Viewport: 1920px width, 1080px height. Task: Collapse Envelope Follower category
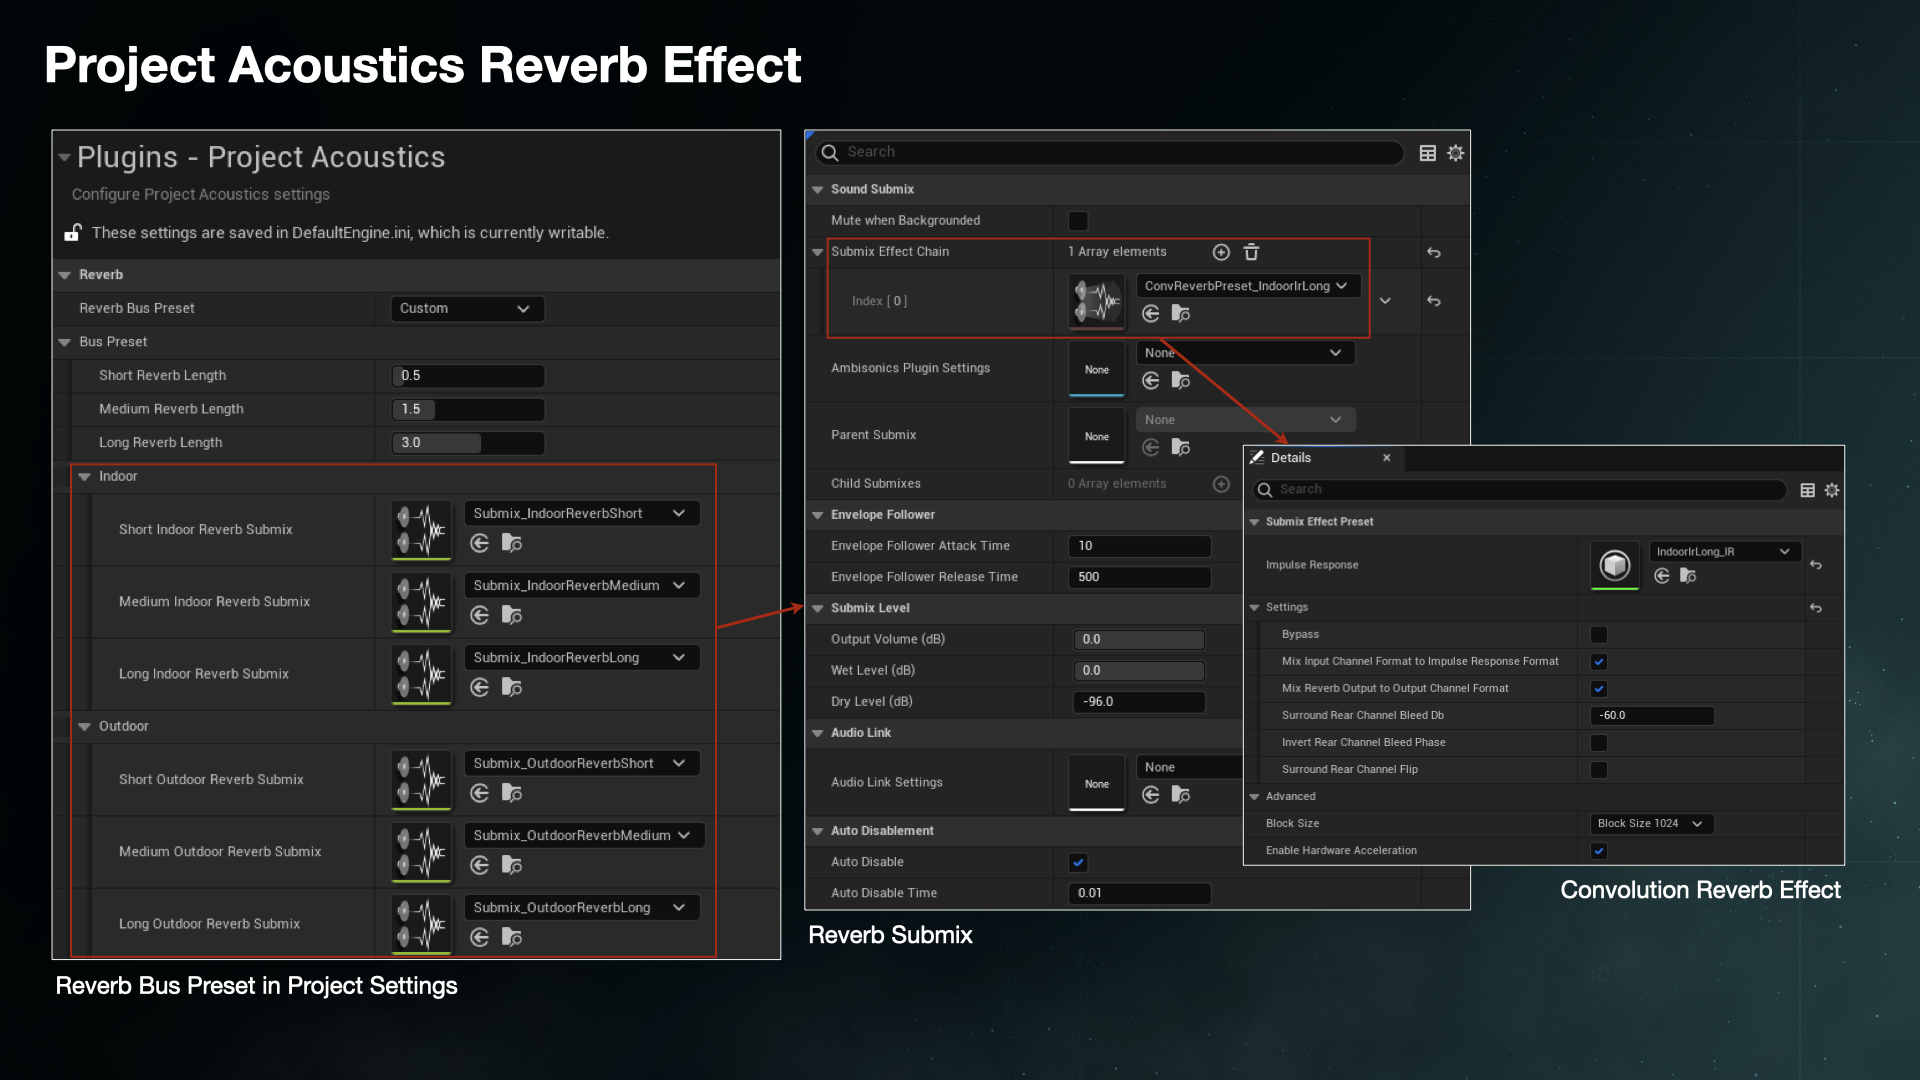817,515
